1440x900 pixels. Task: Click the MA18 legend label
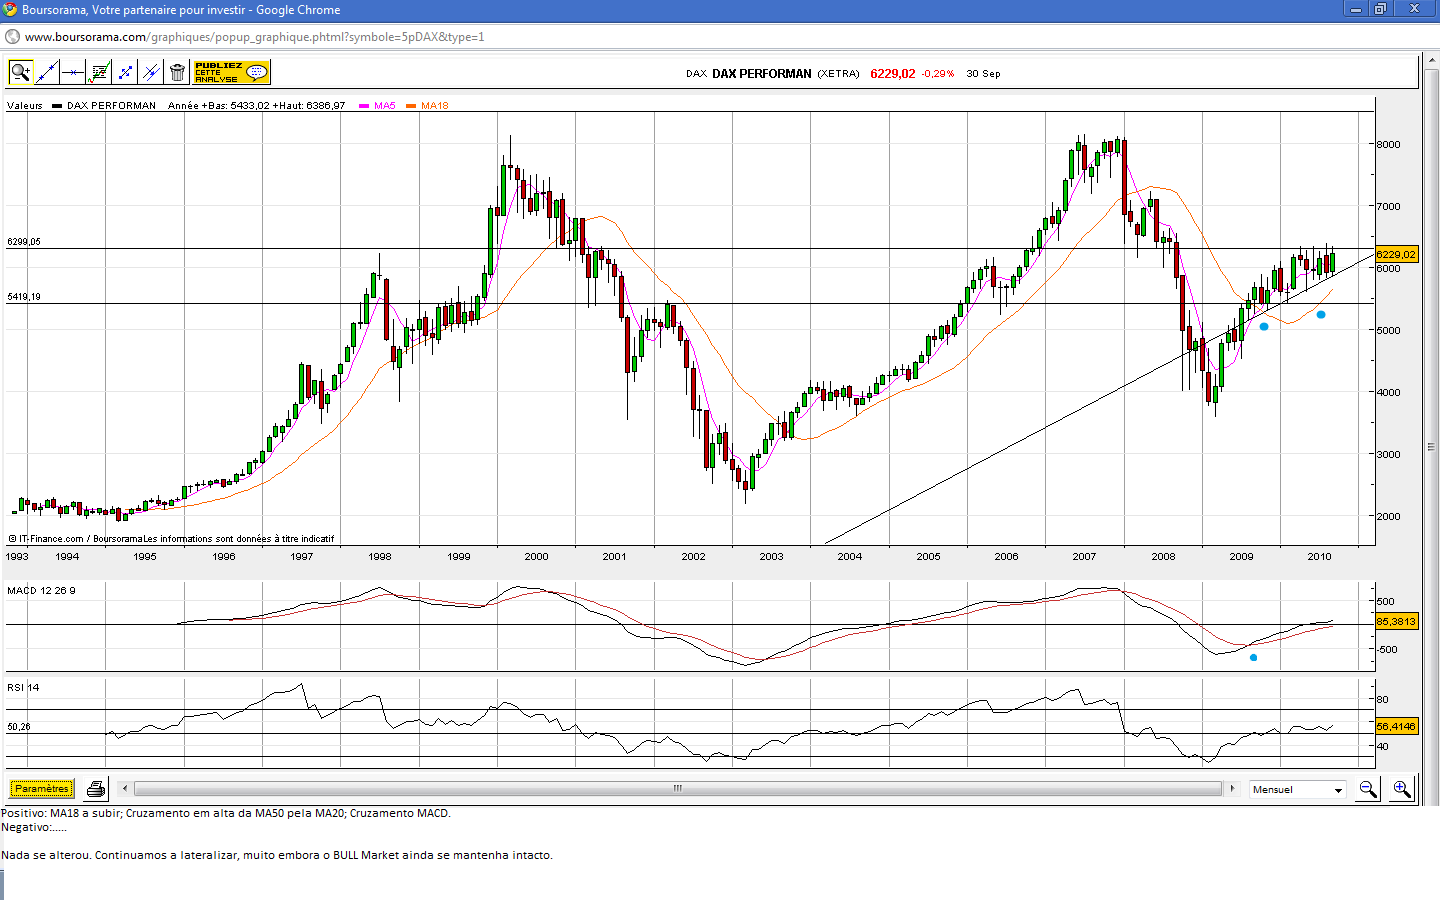coord(435,106)
